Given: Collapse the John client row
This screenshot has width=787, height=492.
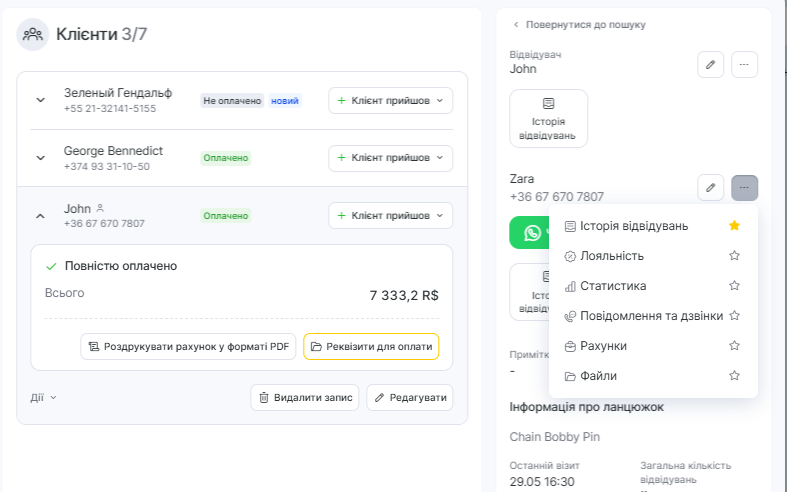Looking at the screenshot, I should point(41,215).
